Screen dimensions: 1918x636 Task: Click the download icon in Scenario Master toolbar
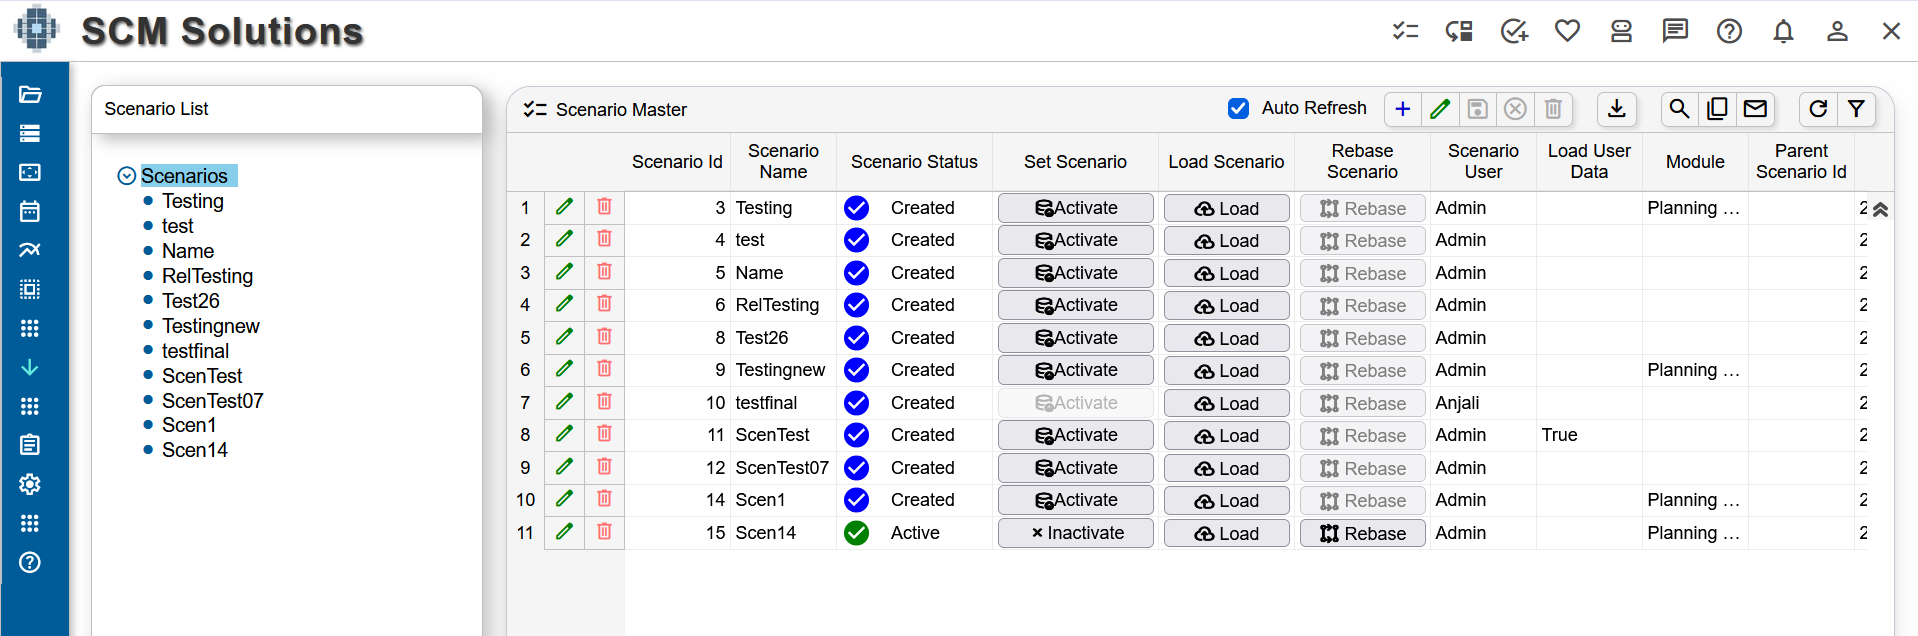coord(1616,109)
